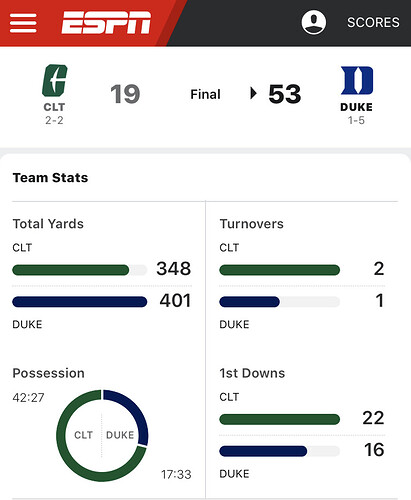Click the ESPN logo
This screenshot has height=500, width=411.
pos(106,23)
